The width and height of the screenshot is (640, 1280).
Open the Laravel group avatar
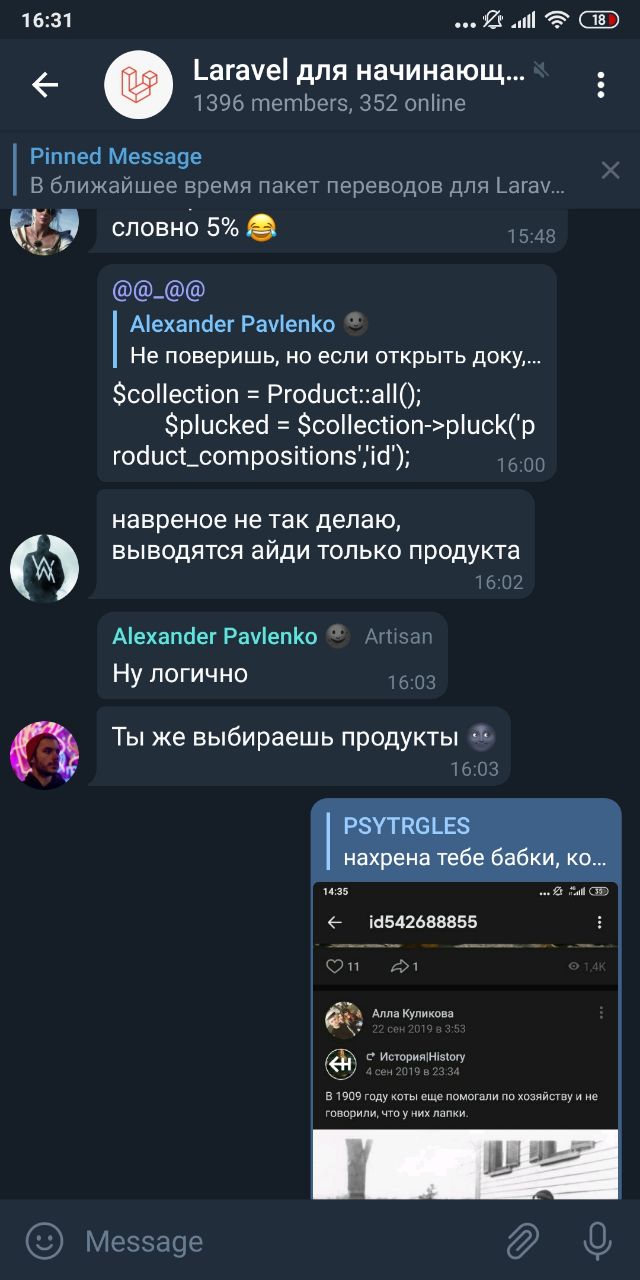139,85
